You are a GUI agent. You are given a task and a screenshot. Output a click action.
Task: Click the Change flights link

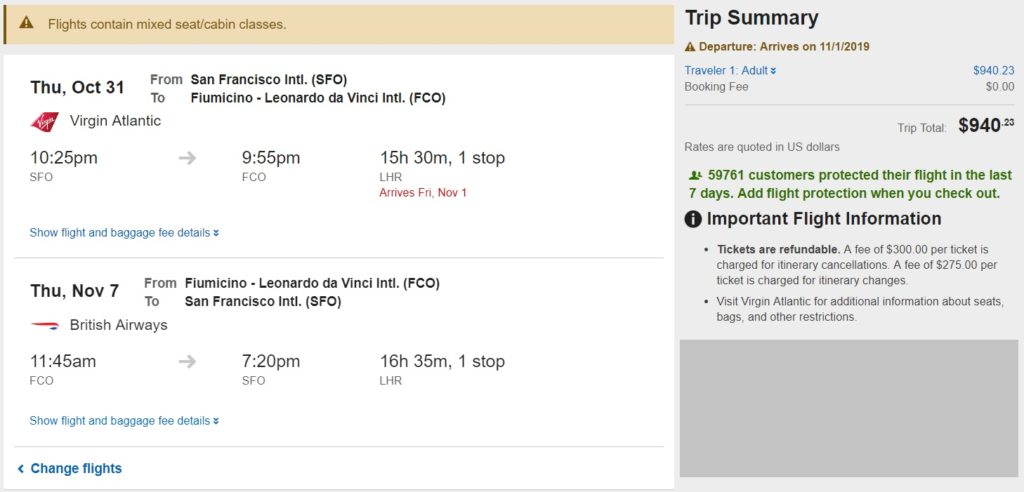[76, 468]
